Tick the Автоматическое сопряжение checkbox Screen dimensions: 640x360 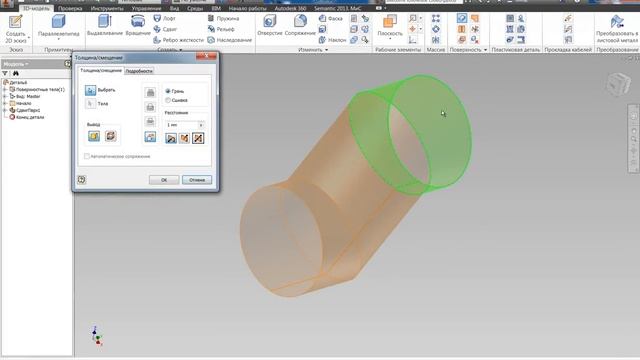tap(87, 156)
